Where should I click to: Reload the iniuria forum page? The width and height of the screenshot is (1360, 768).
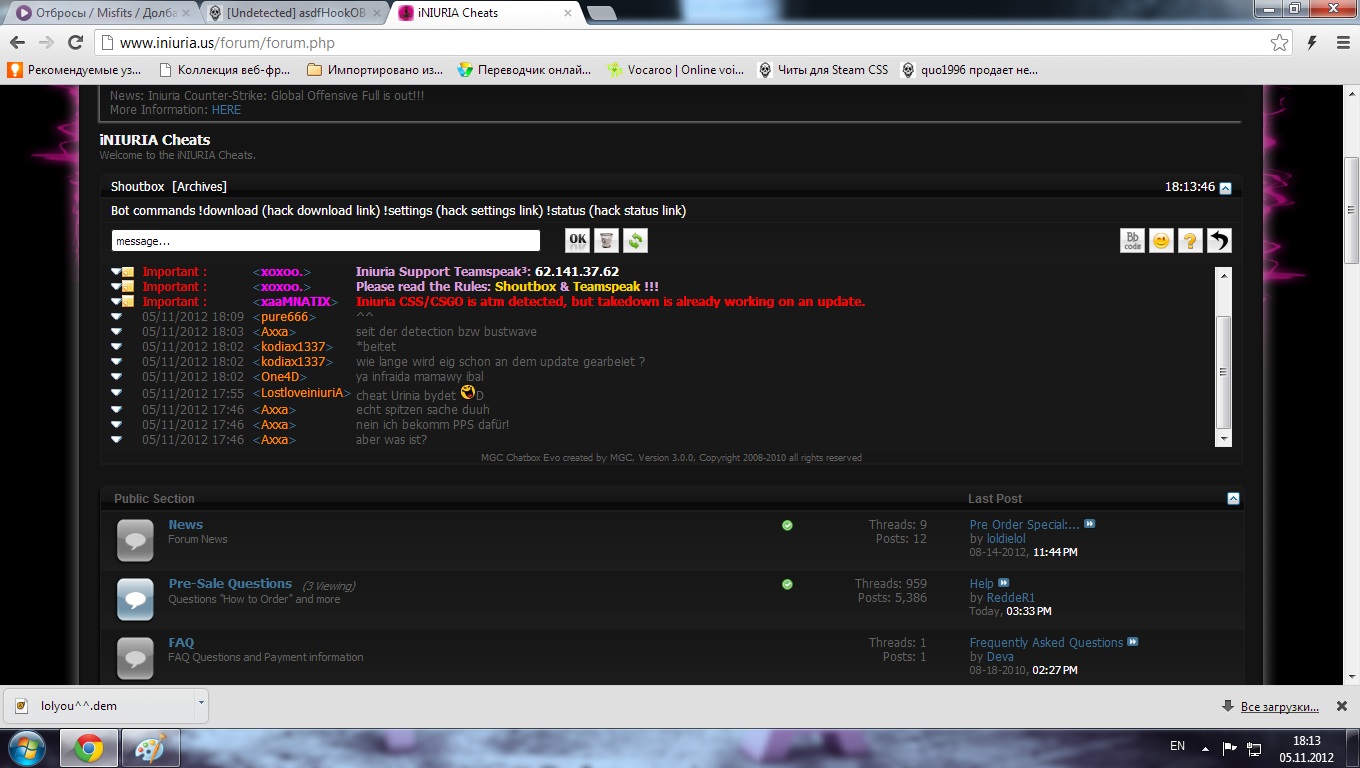pos(75,42)
